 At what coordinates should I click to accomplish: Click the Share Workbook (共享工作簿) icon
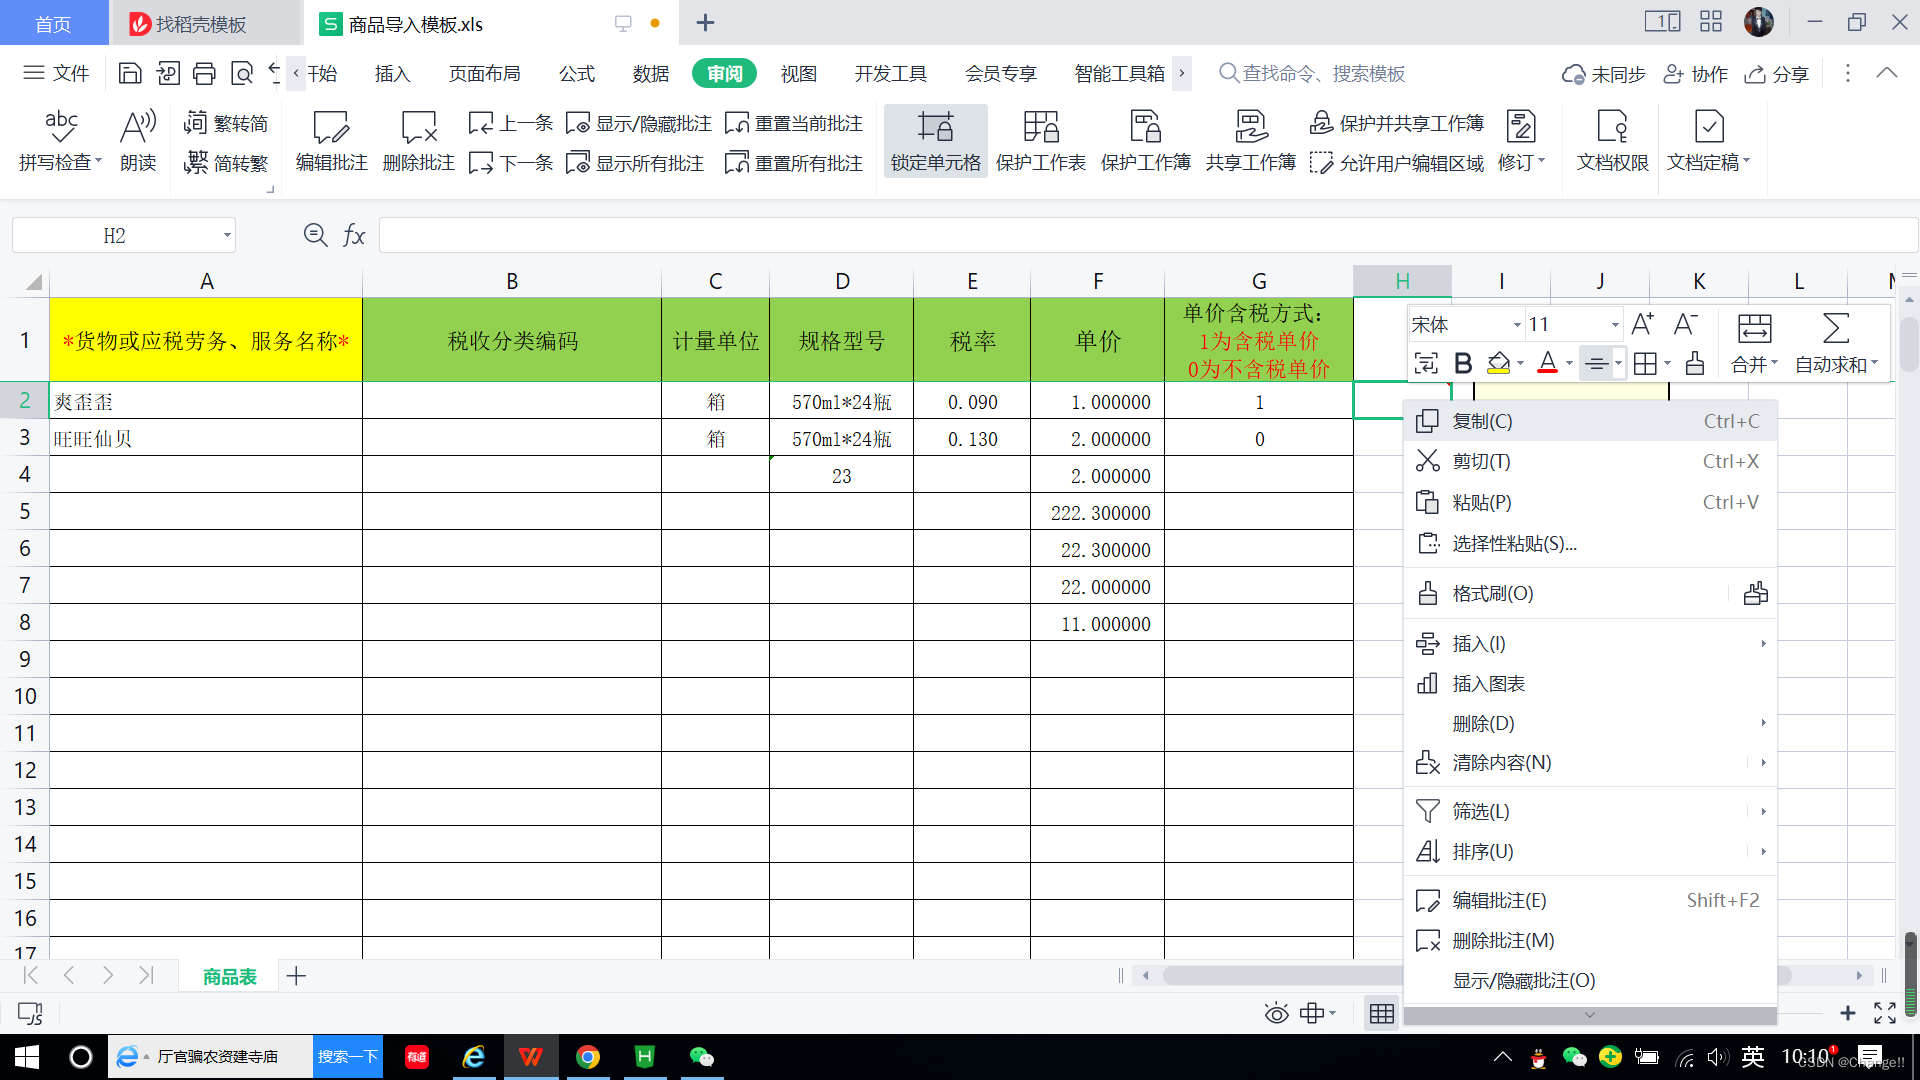point(1250,128)
